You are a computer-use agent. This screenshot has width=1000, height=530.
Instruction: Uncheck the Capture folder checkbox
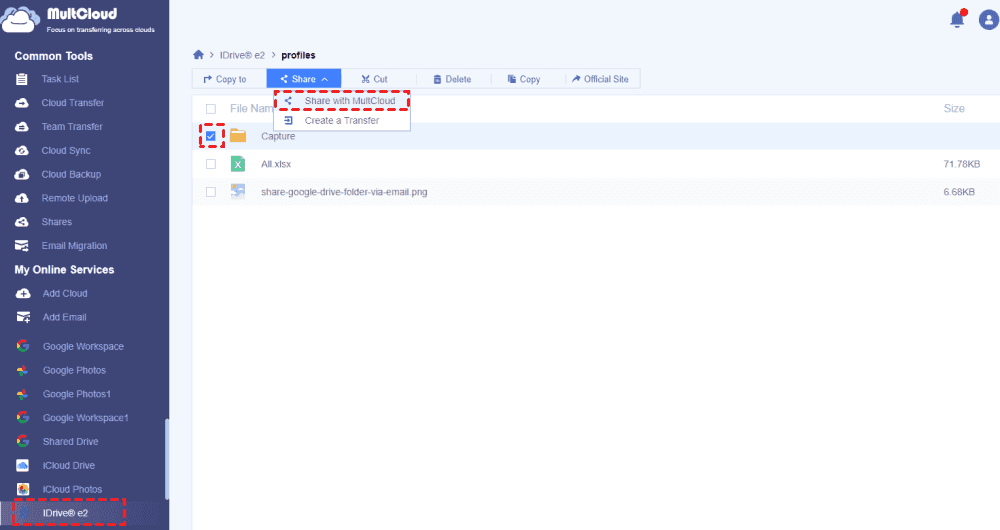210,136
